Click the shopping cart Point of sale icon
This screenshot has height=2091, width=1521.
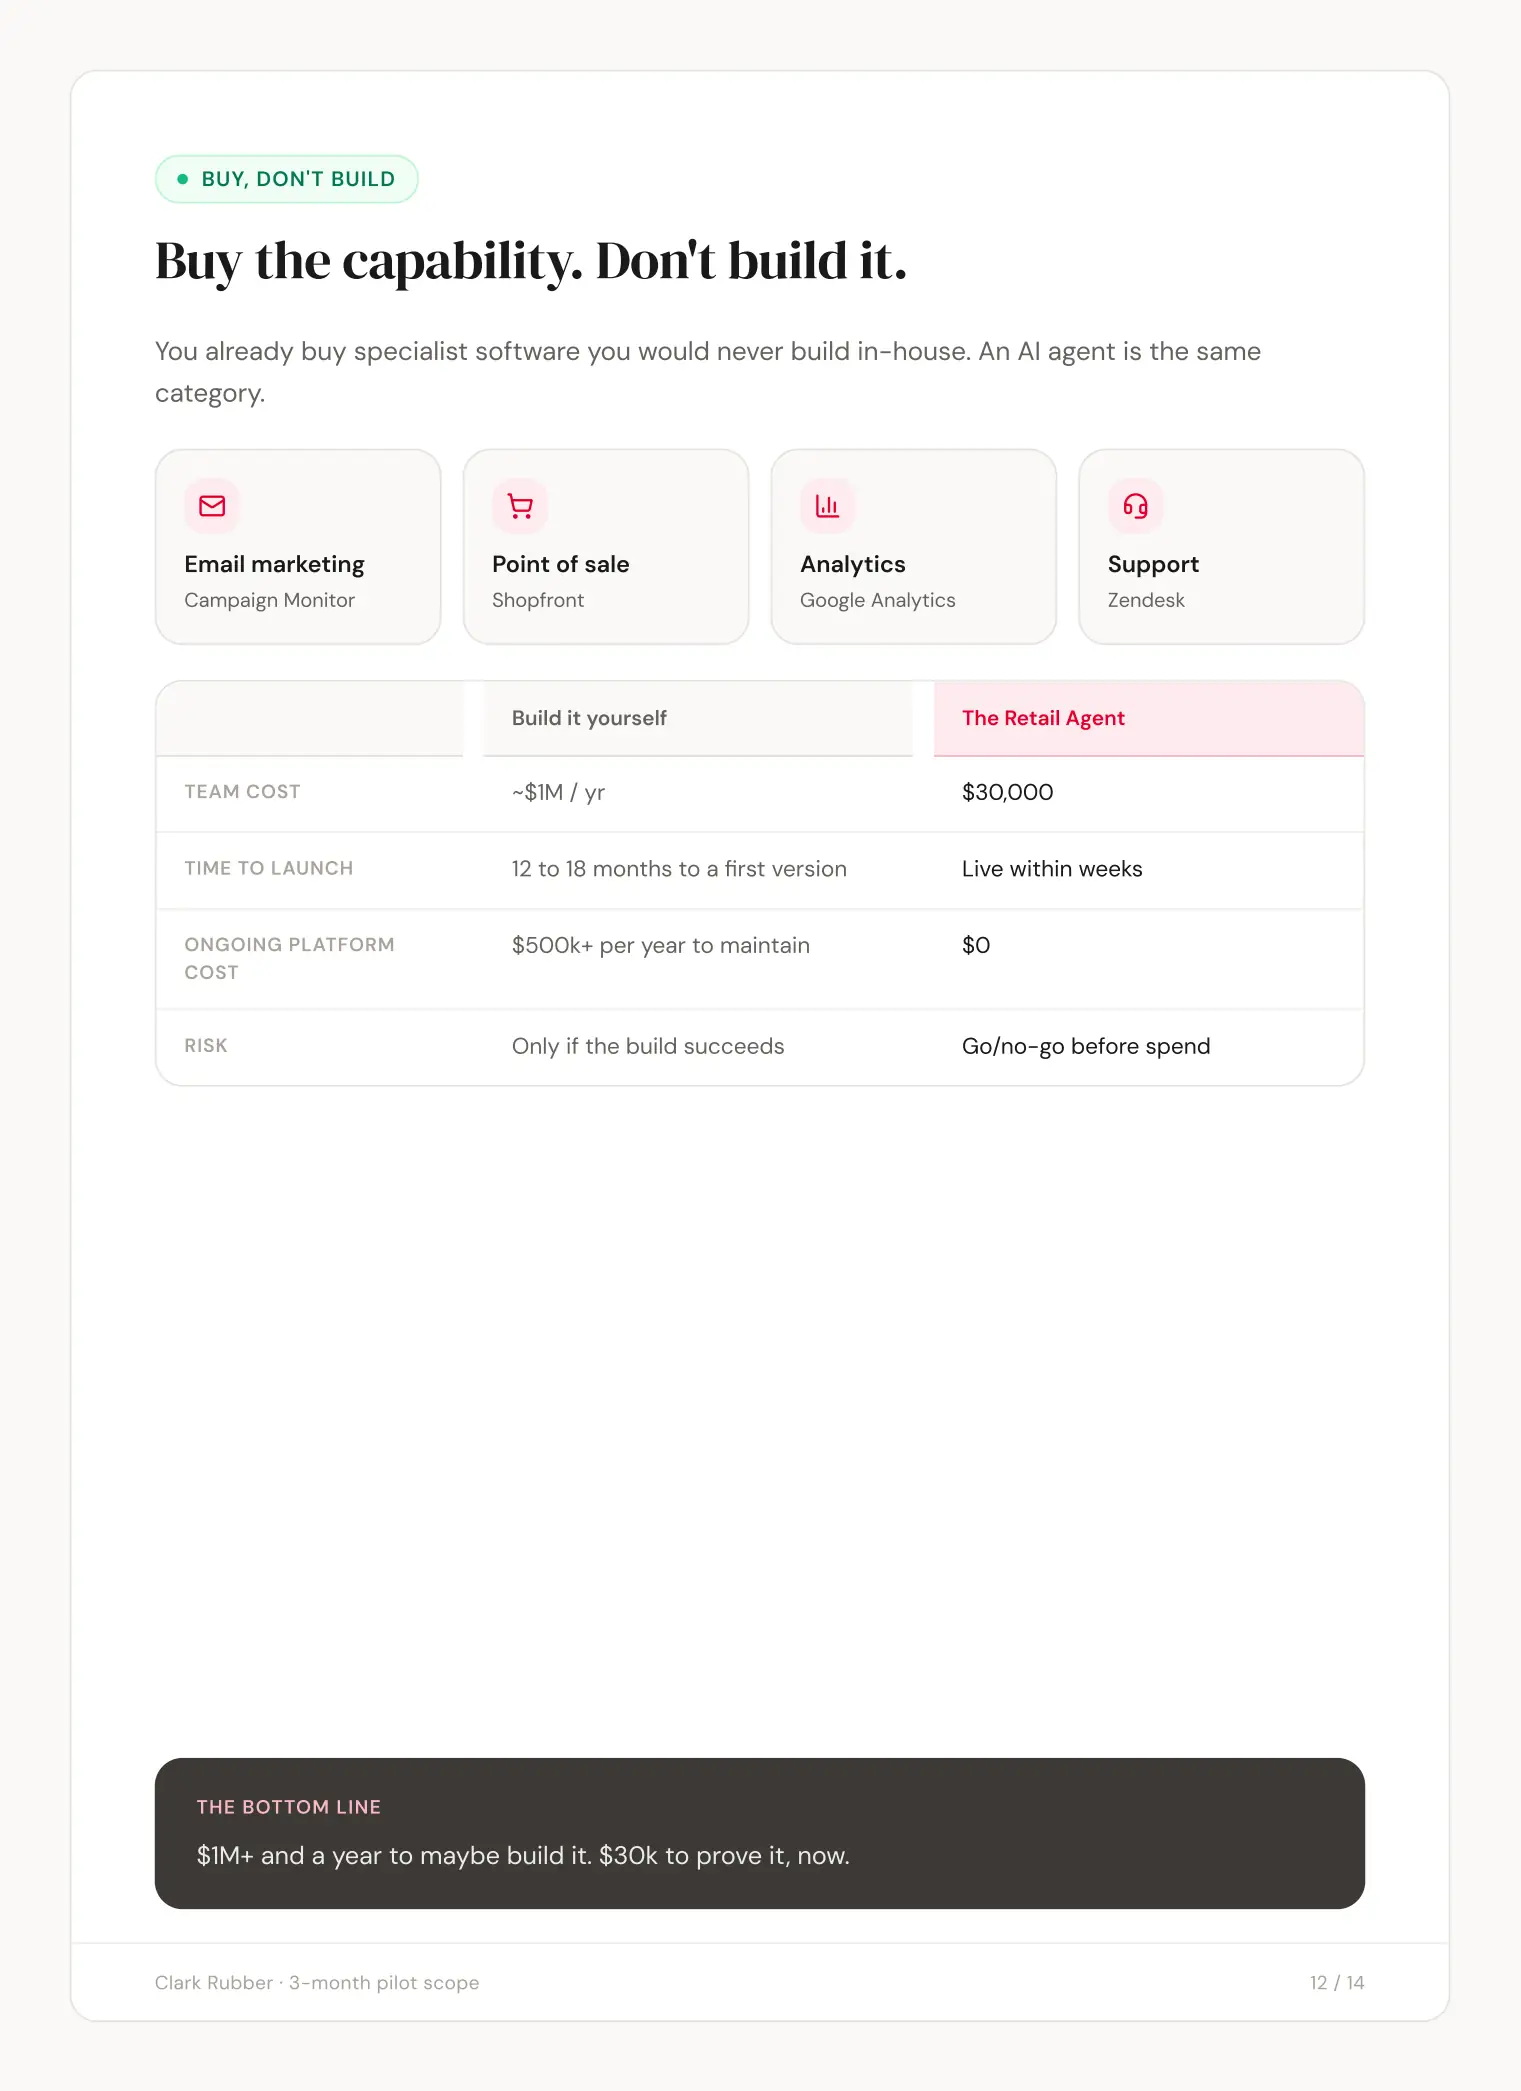point(520,506)
